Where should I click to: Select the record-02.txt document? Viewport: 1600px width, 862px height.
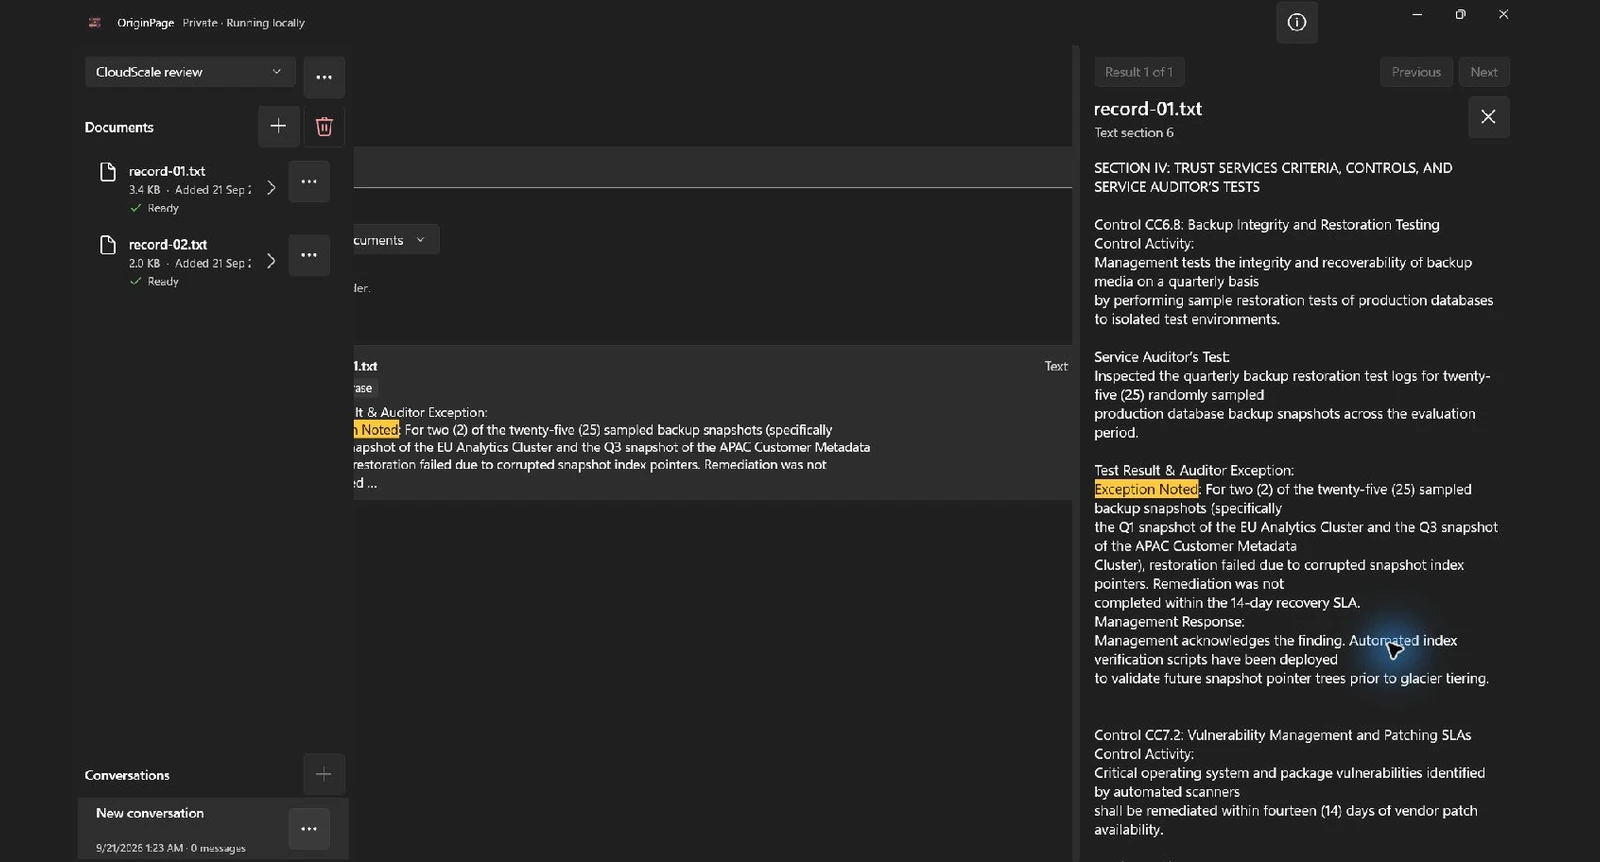[x=188, y=261]
